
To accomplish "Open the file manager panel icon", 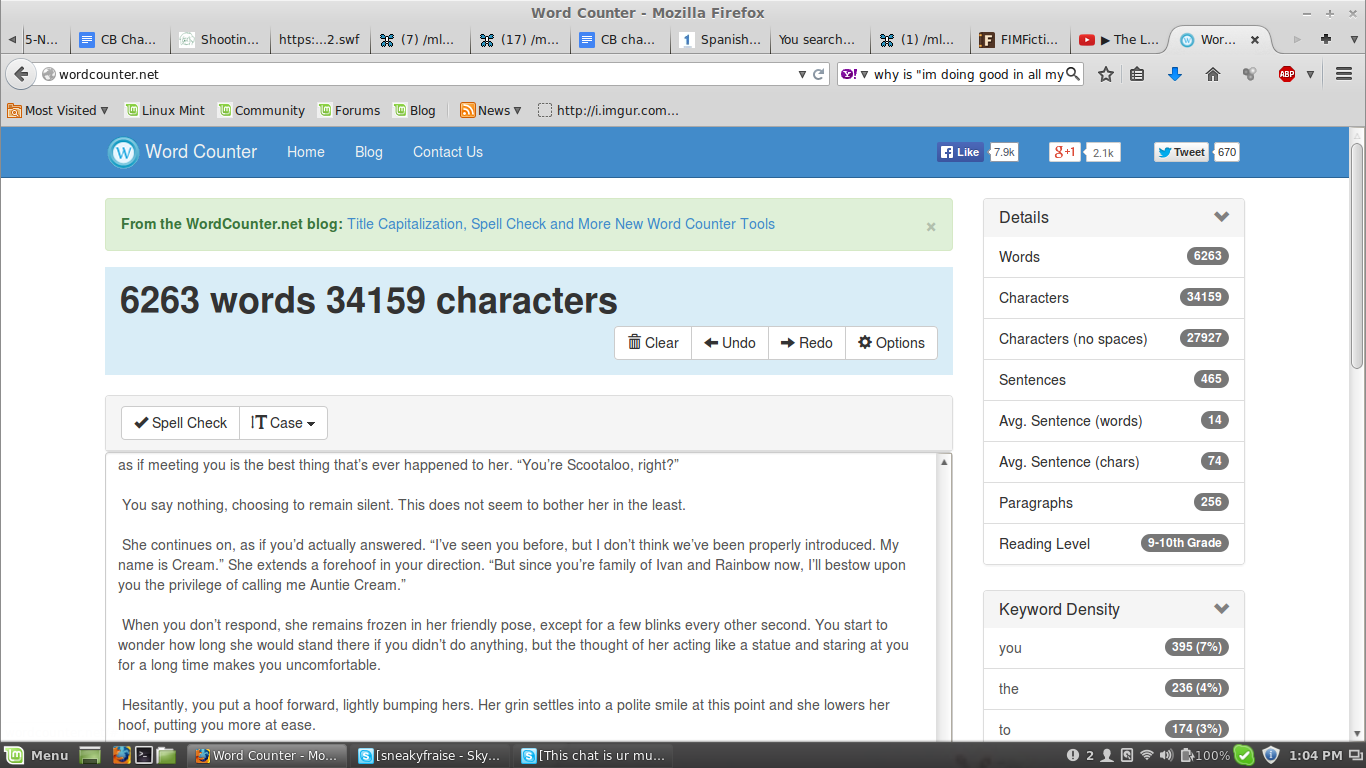I will 166,755.
